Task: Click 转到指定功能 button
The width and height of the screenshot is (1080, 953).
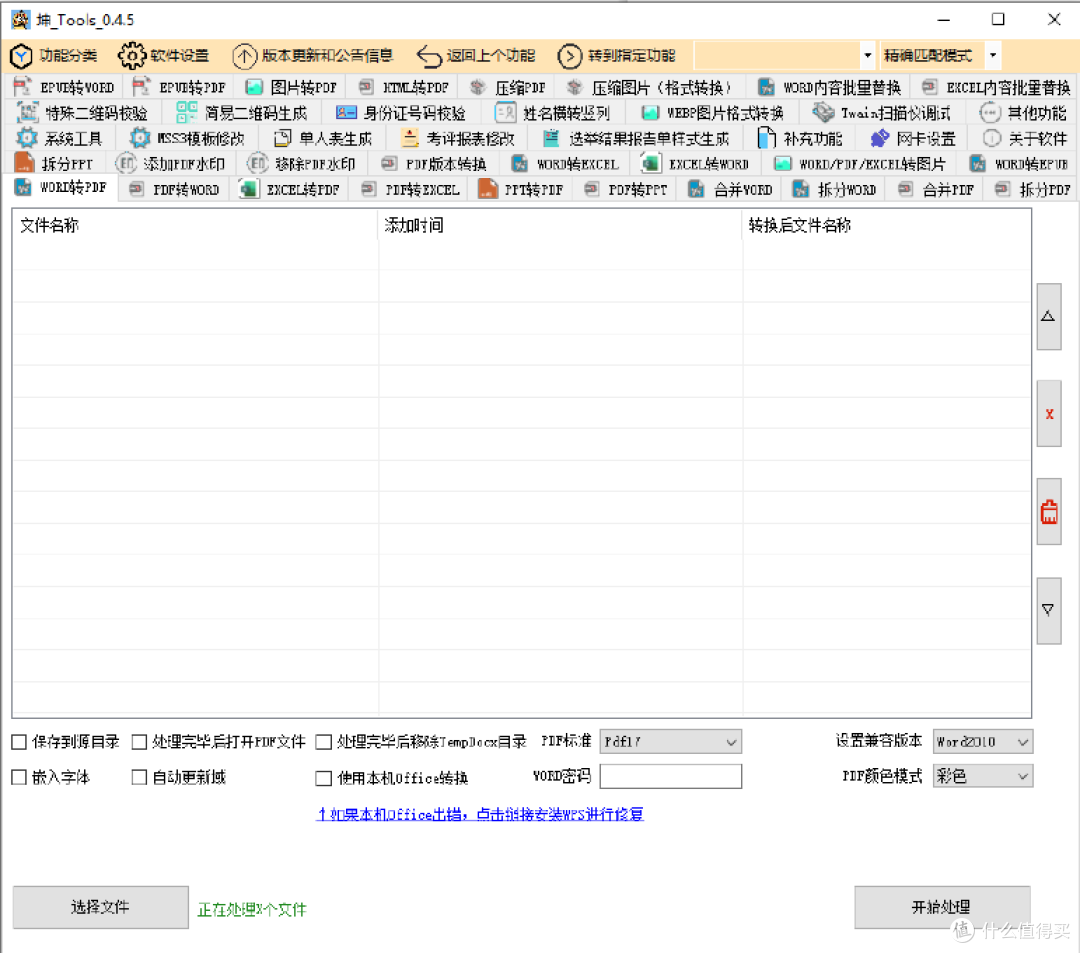Action: 616,56
